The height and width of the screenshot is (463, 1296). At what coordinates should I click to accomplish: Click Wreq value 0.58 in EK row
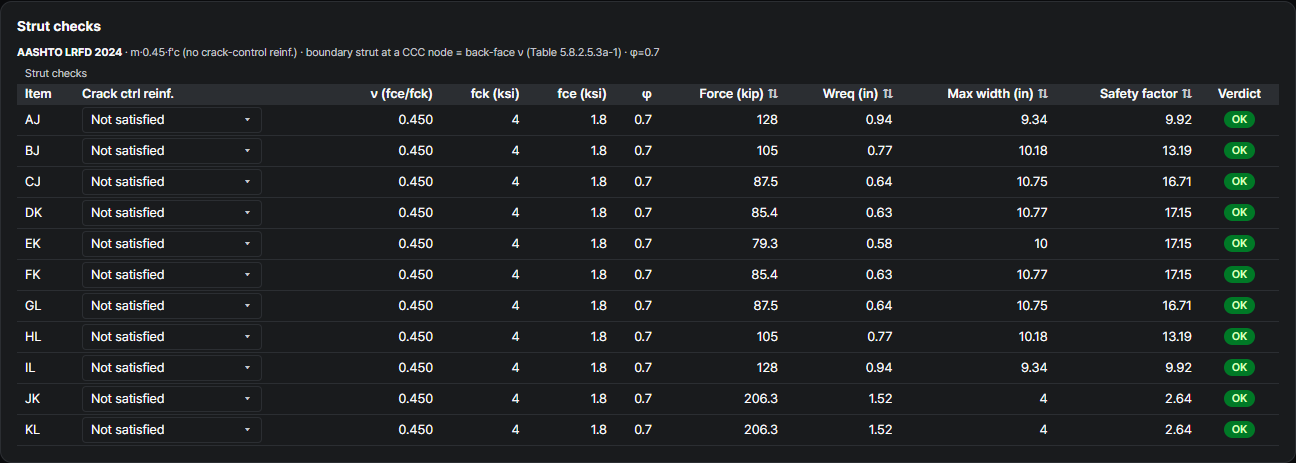click(880, 244)
